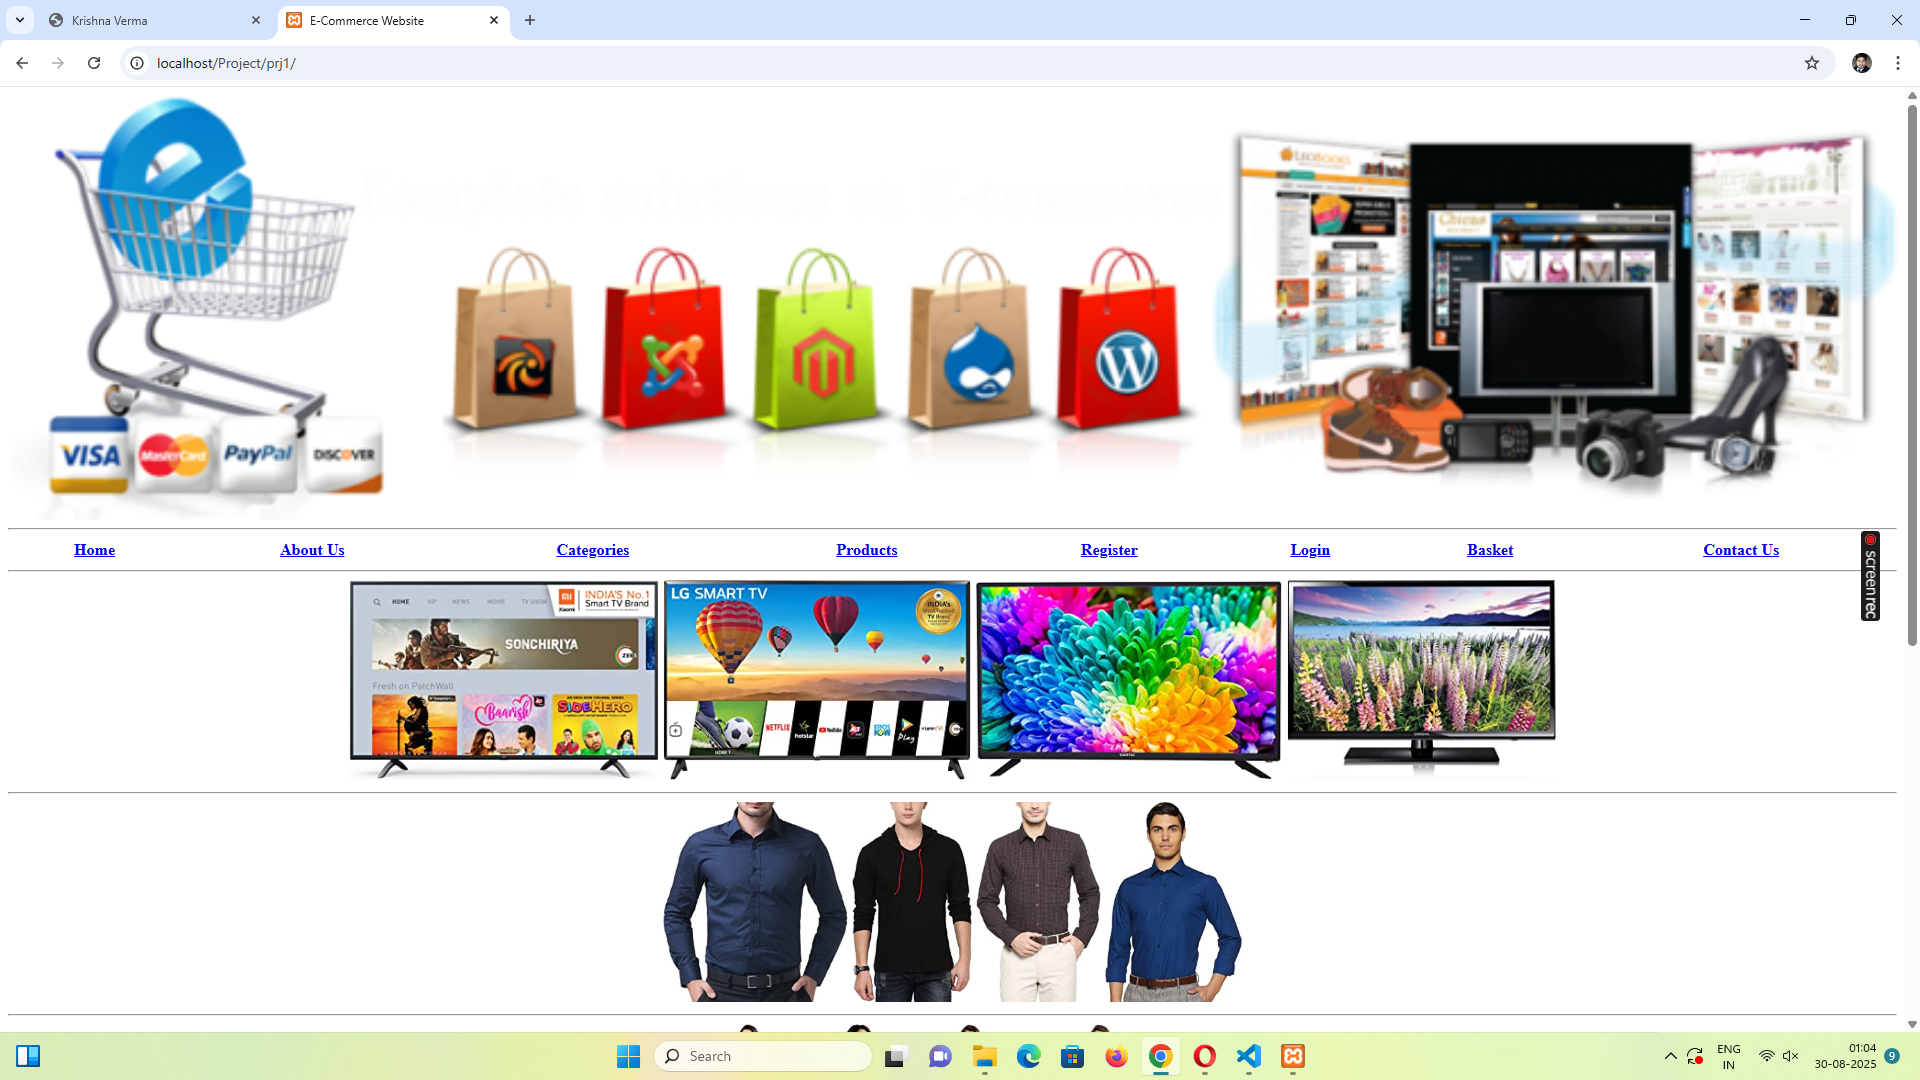Image resolution: width=1920 pixels, height=1080 pixels.
Task: Open File Explorer from the taskbar
Action: 985,1056
